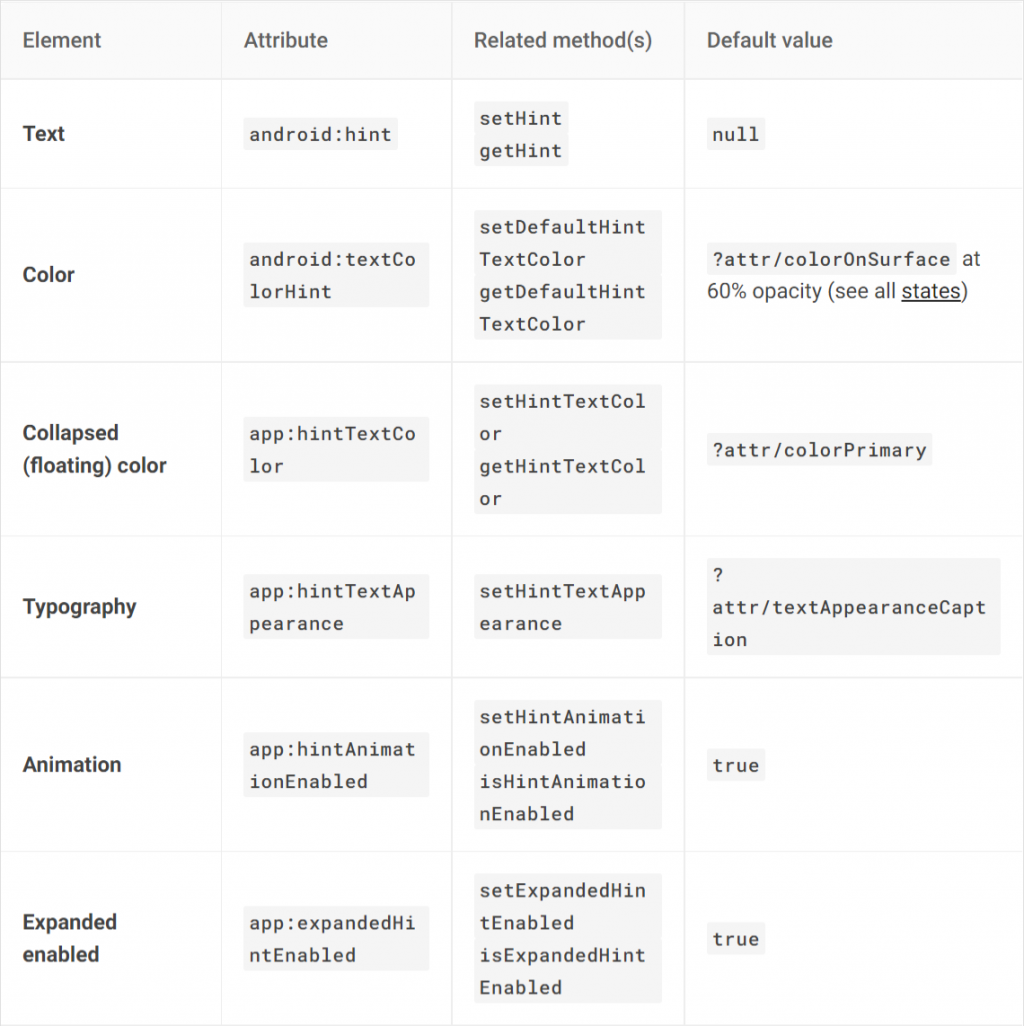This screenshot has width=1024, height=1026.
Task: Select the android:hint attribute code
Action: [x=320, y=134]
